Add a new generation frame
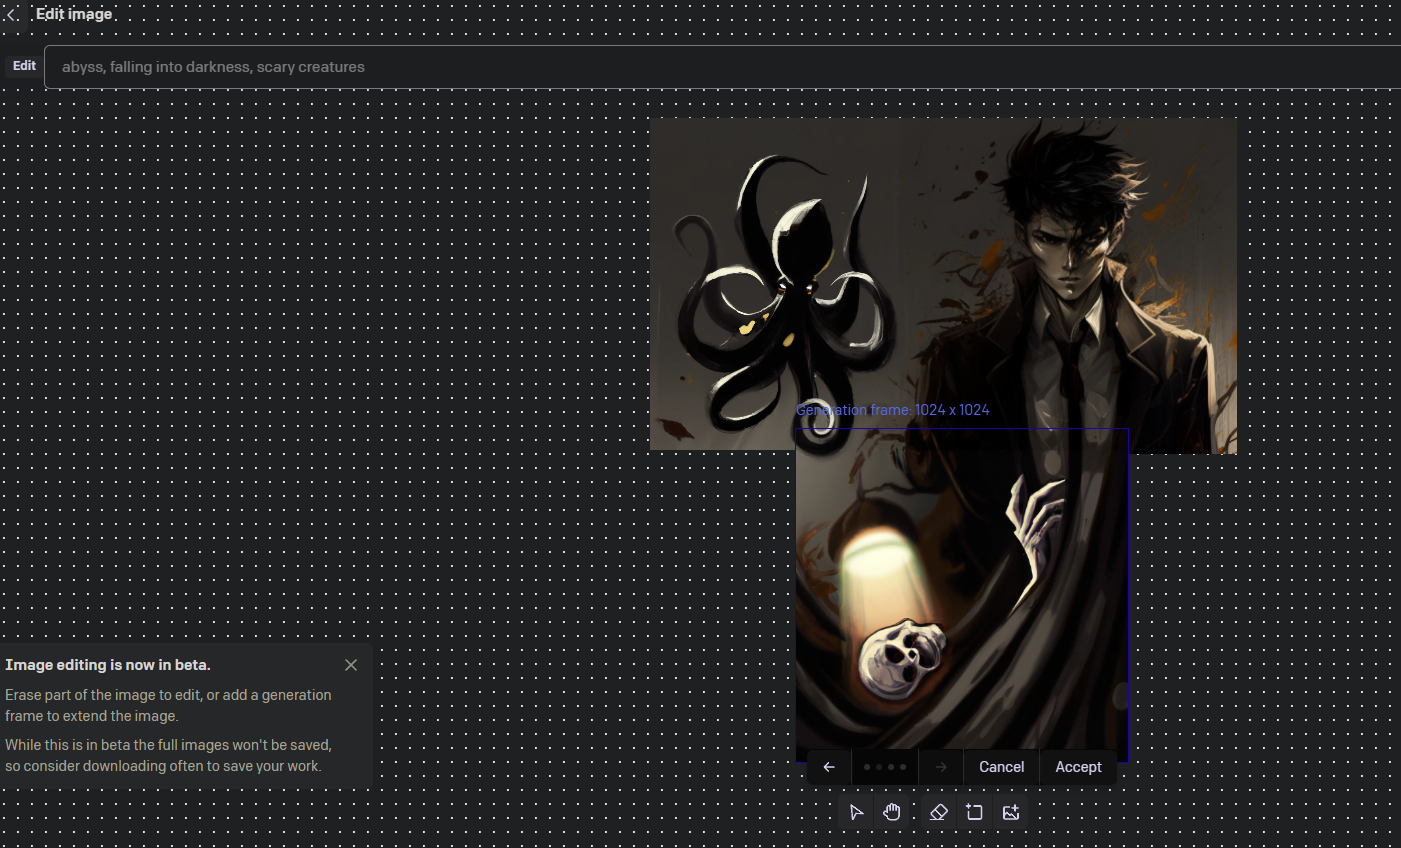1401x848 pixels. pos(974,812)
